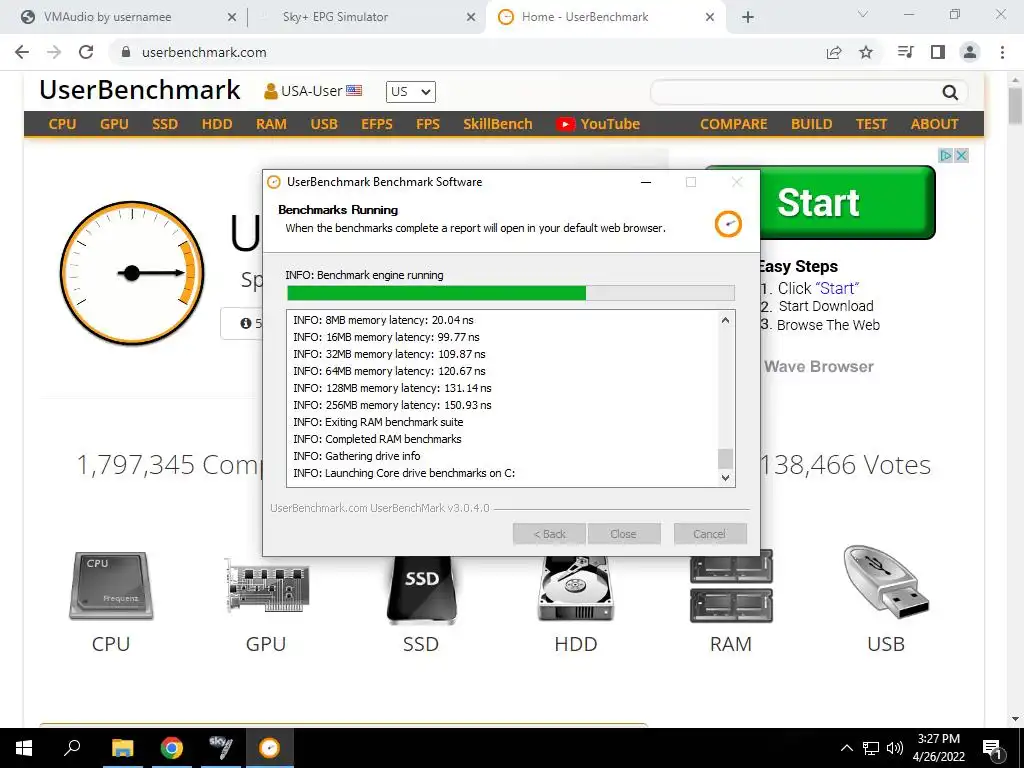The width and height of the screenshot is (1024, 768).
Task: Click the HDD hard disk image
Action: 575,588
